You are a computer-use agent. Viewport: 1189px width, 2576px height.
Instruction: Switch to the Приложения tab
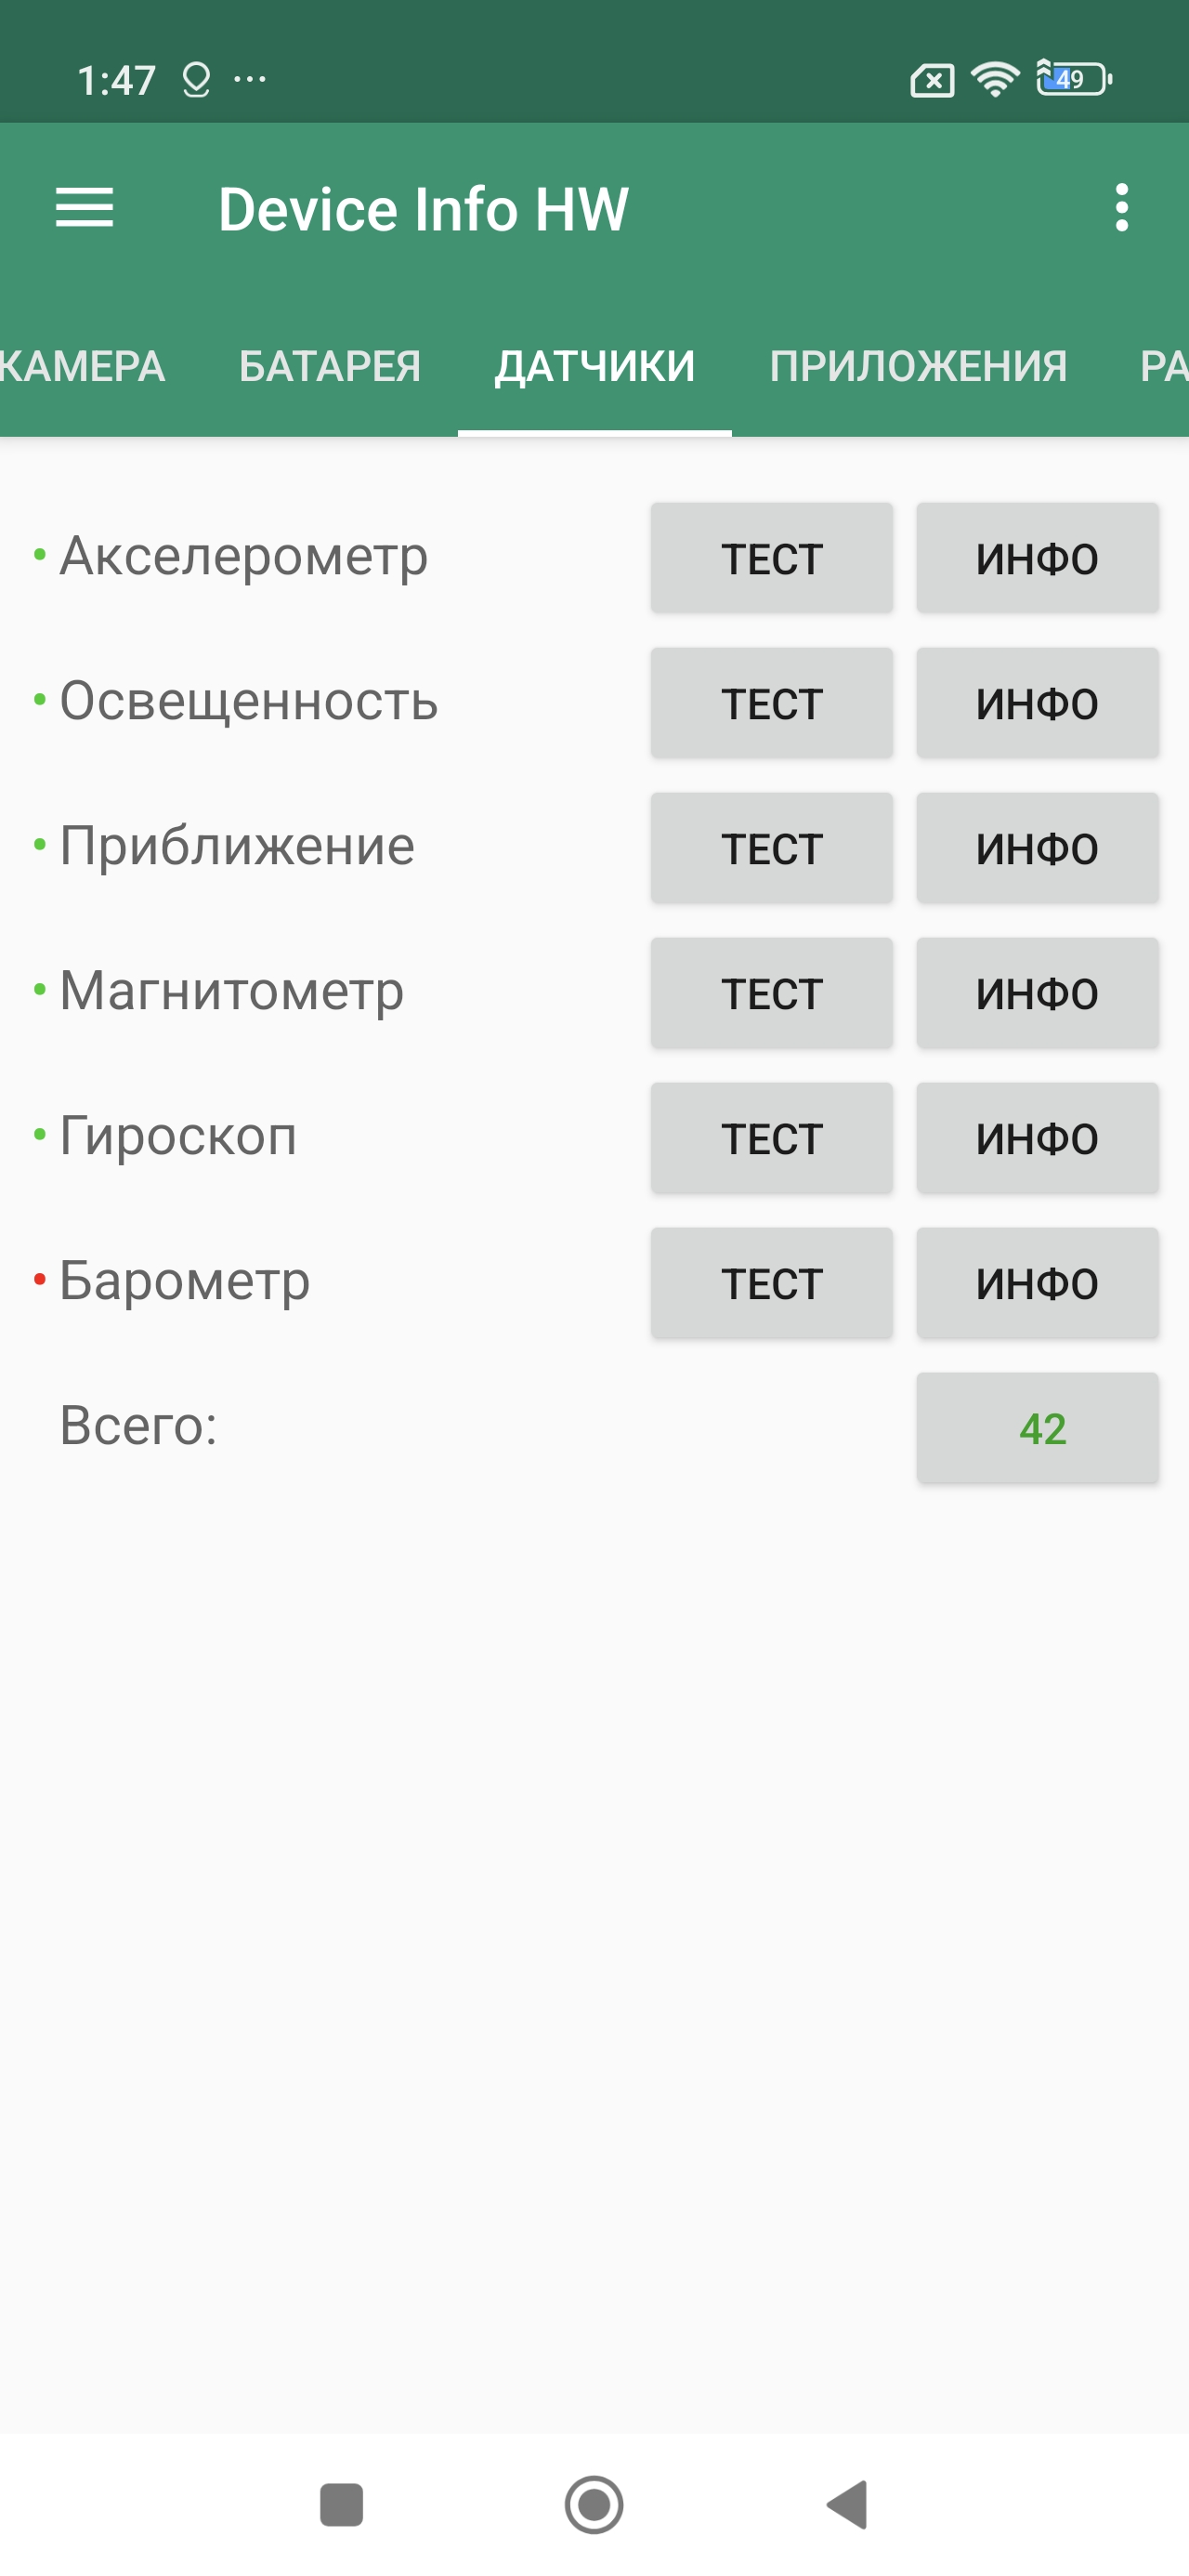tap(918, 366)
